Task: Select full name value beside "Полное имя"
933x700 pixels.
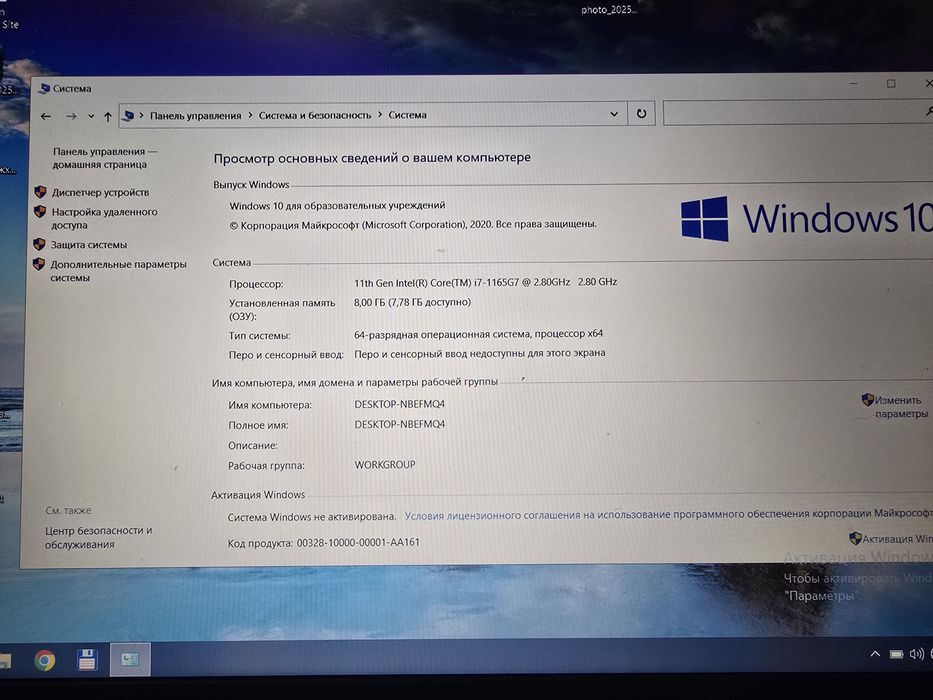Action: pyautogui.click(x=400, y=424)
